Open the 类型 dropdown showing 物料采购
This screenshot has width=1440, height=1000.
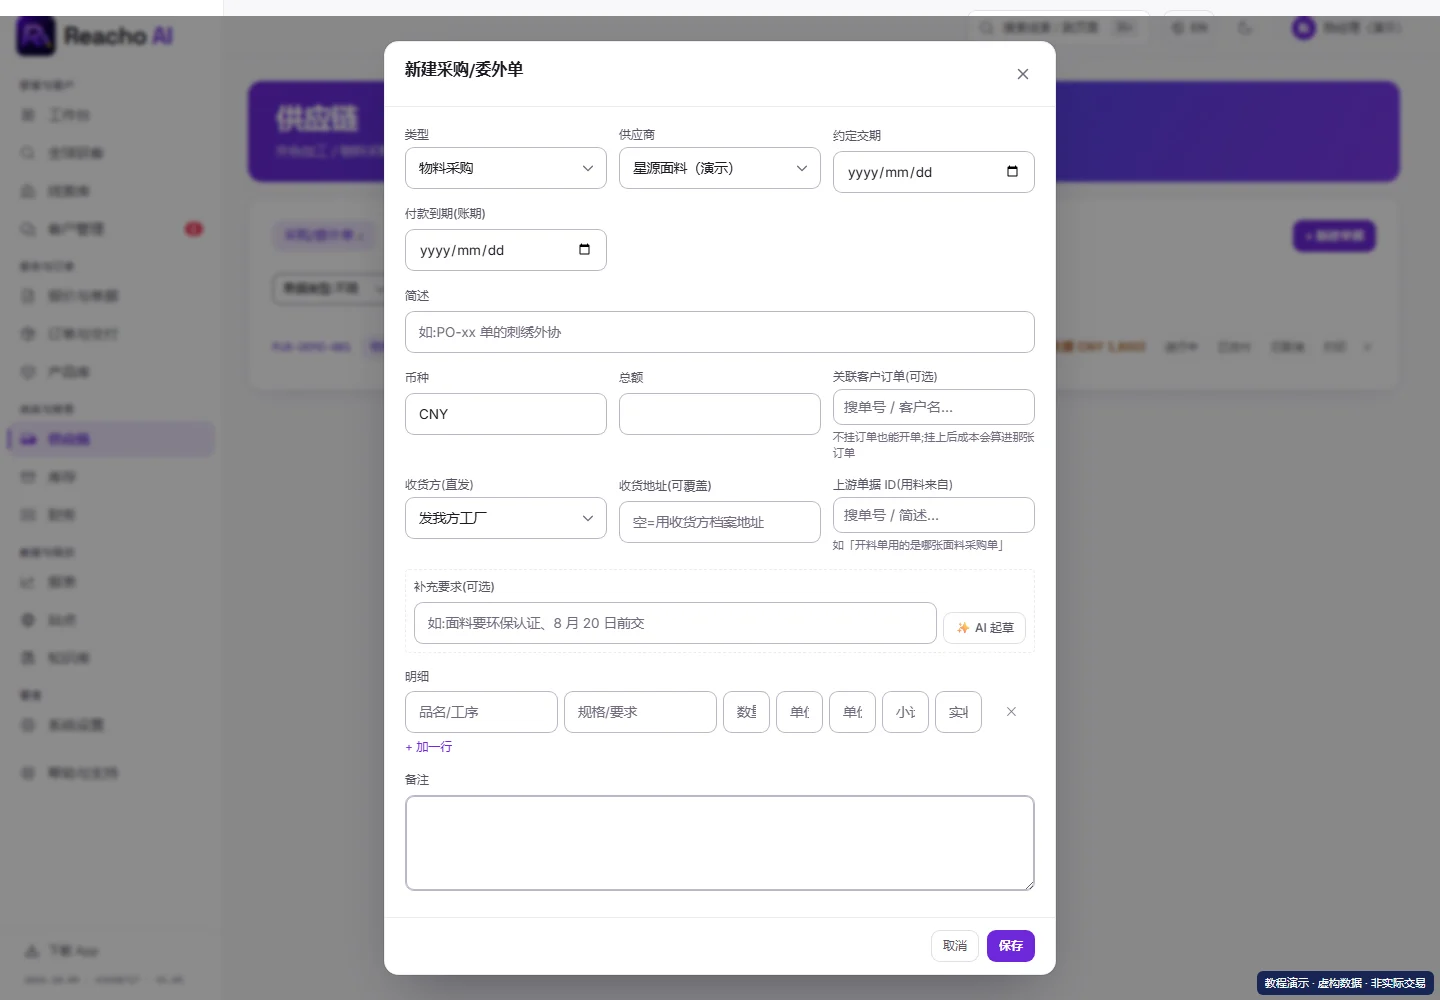coord(505,168)
